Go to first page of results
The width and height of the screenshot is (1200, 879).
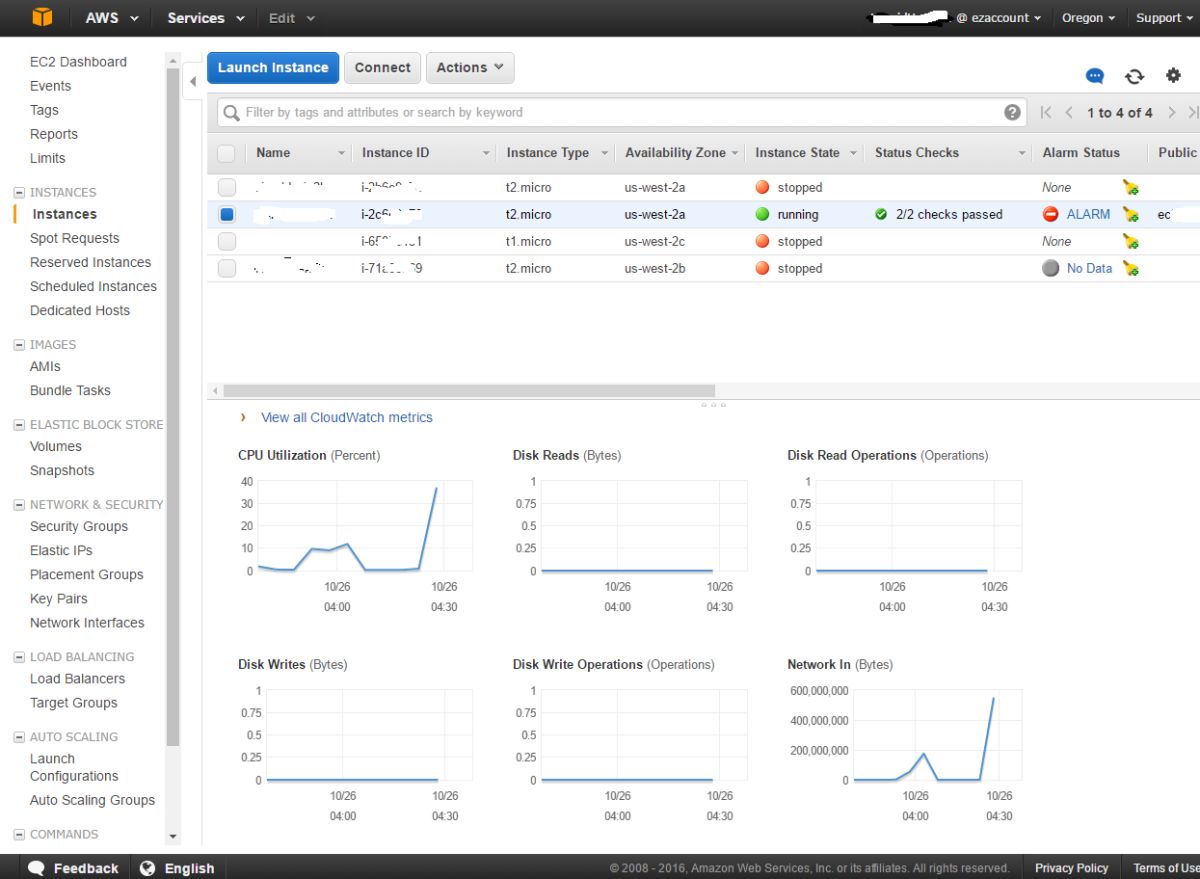pyautogui.click(x=1046, y=112)
